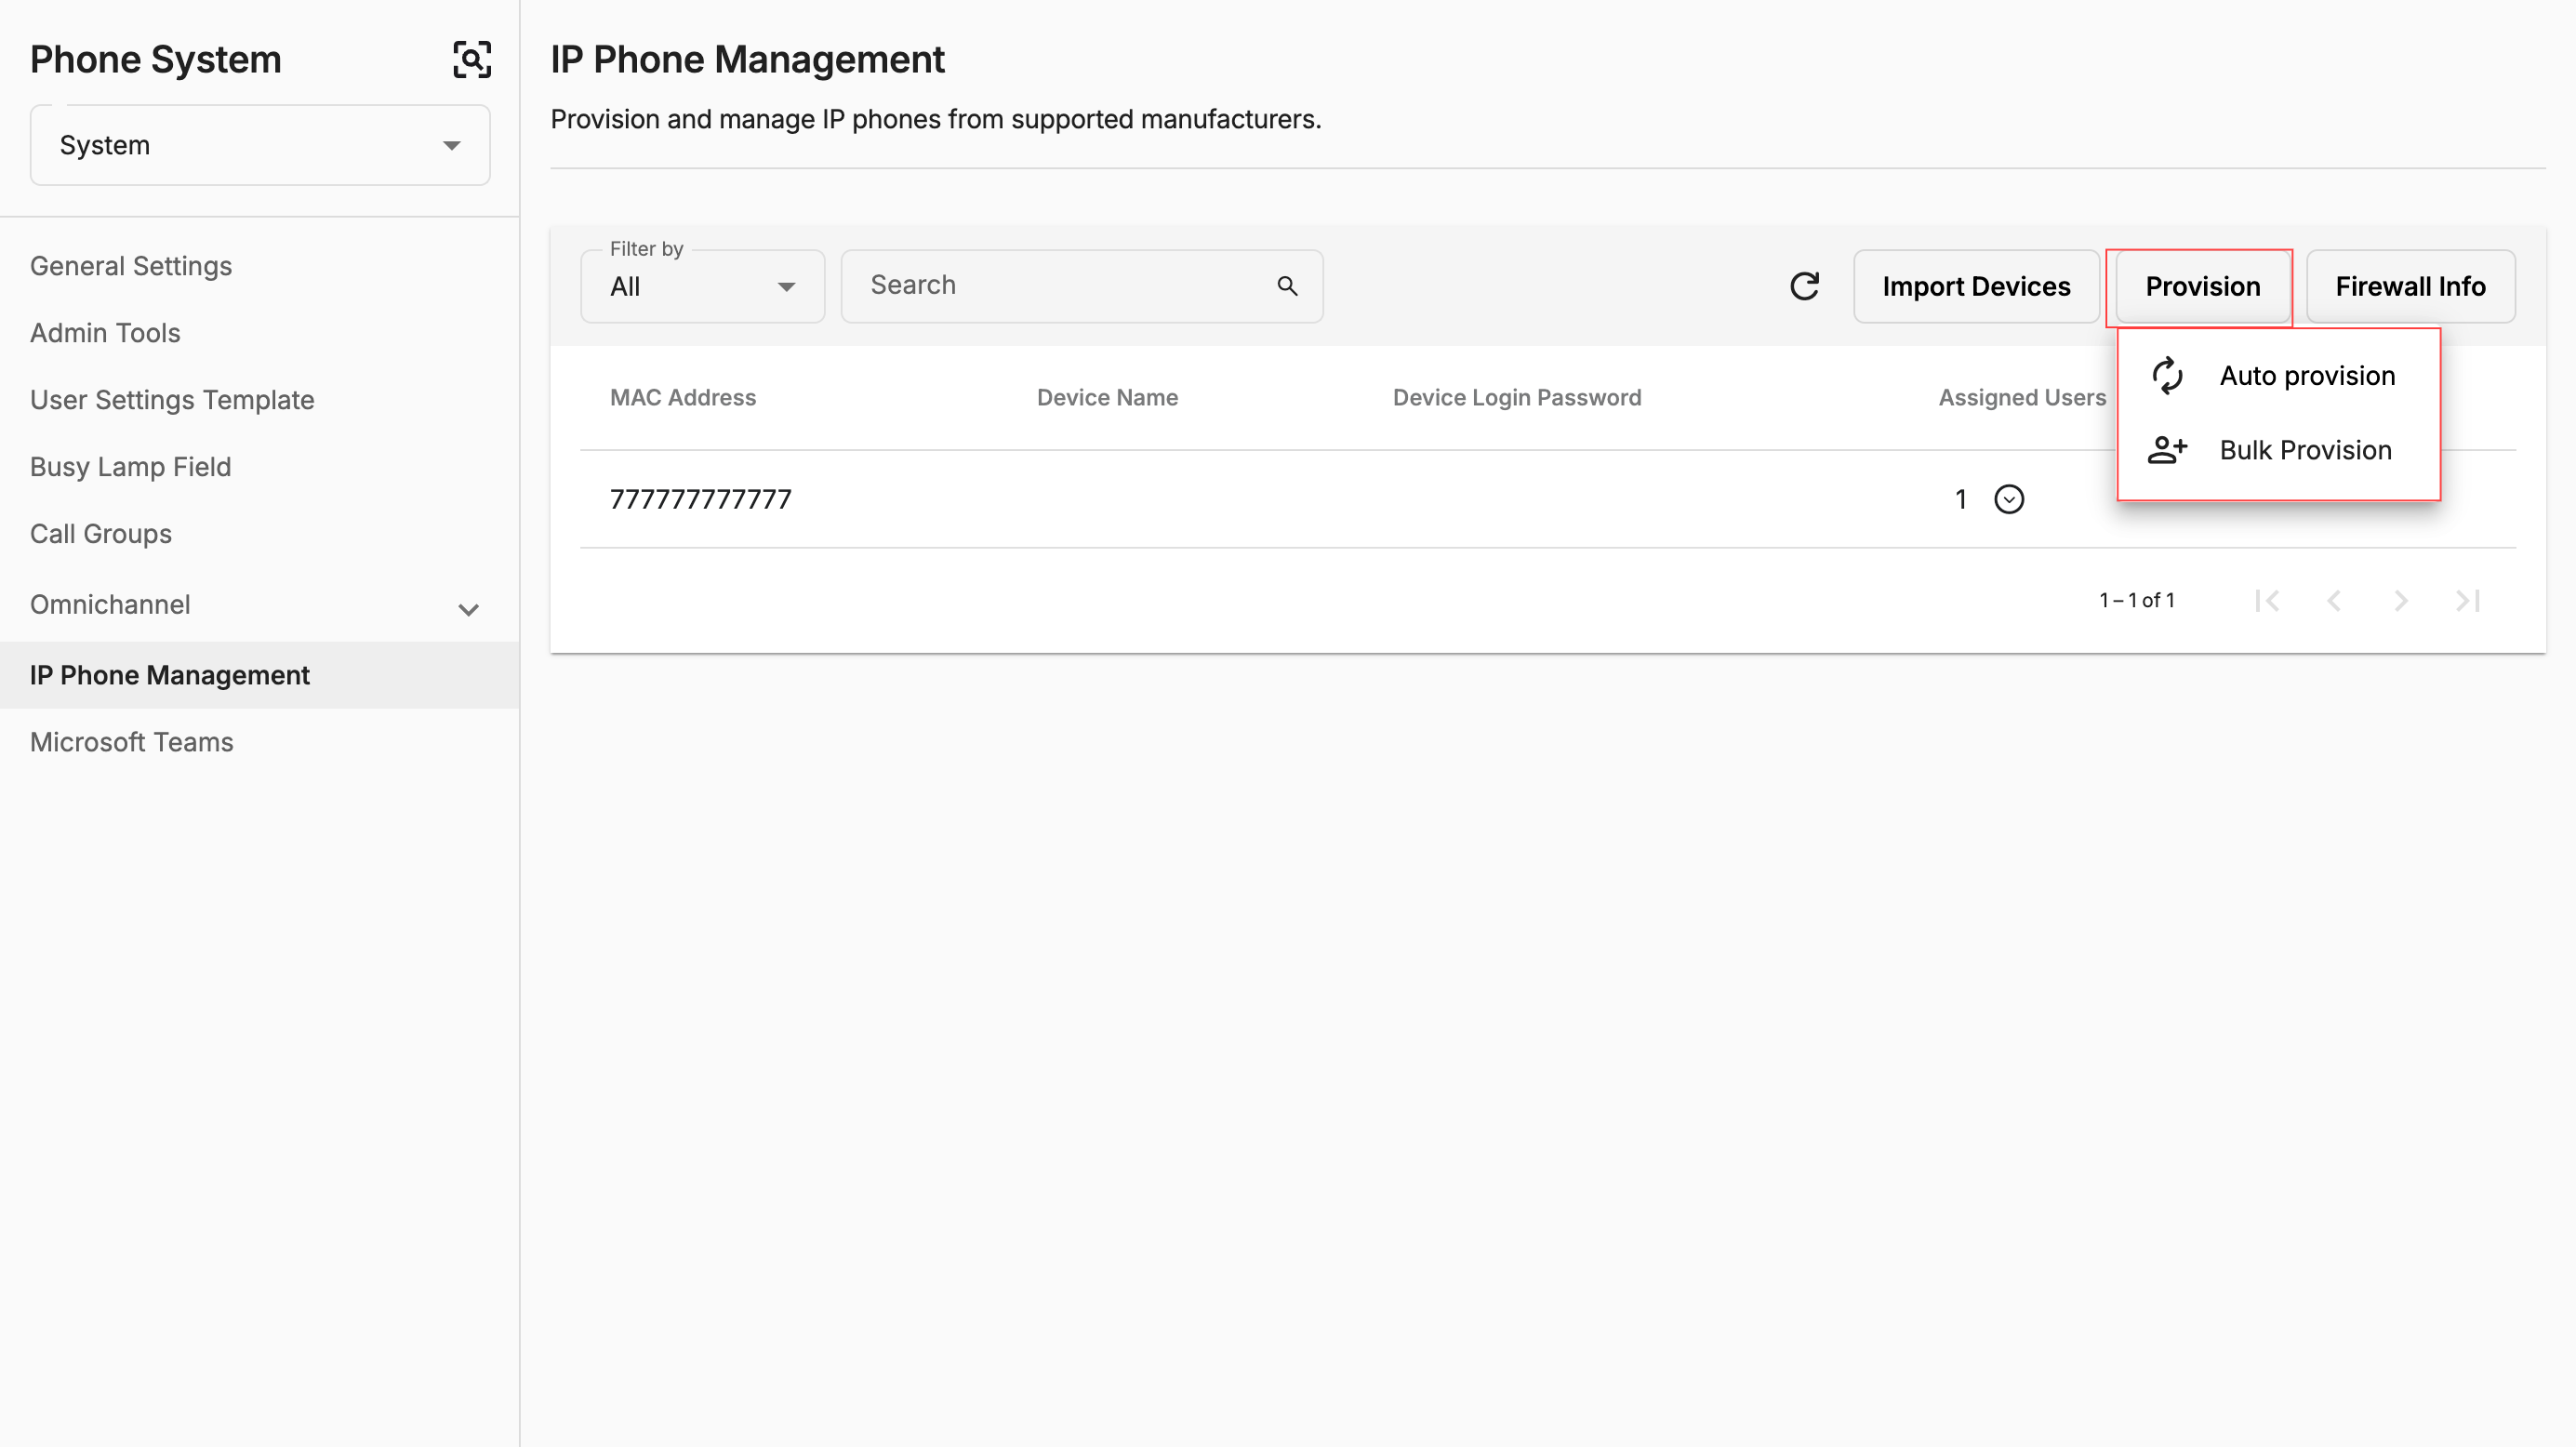Click the 1–1 of 1 pagination text
Screen dimensions: 2576x1447
[x=2137, y=600]
